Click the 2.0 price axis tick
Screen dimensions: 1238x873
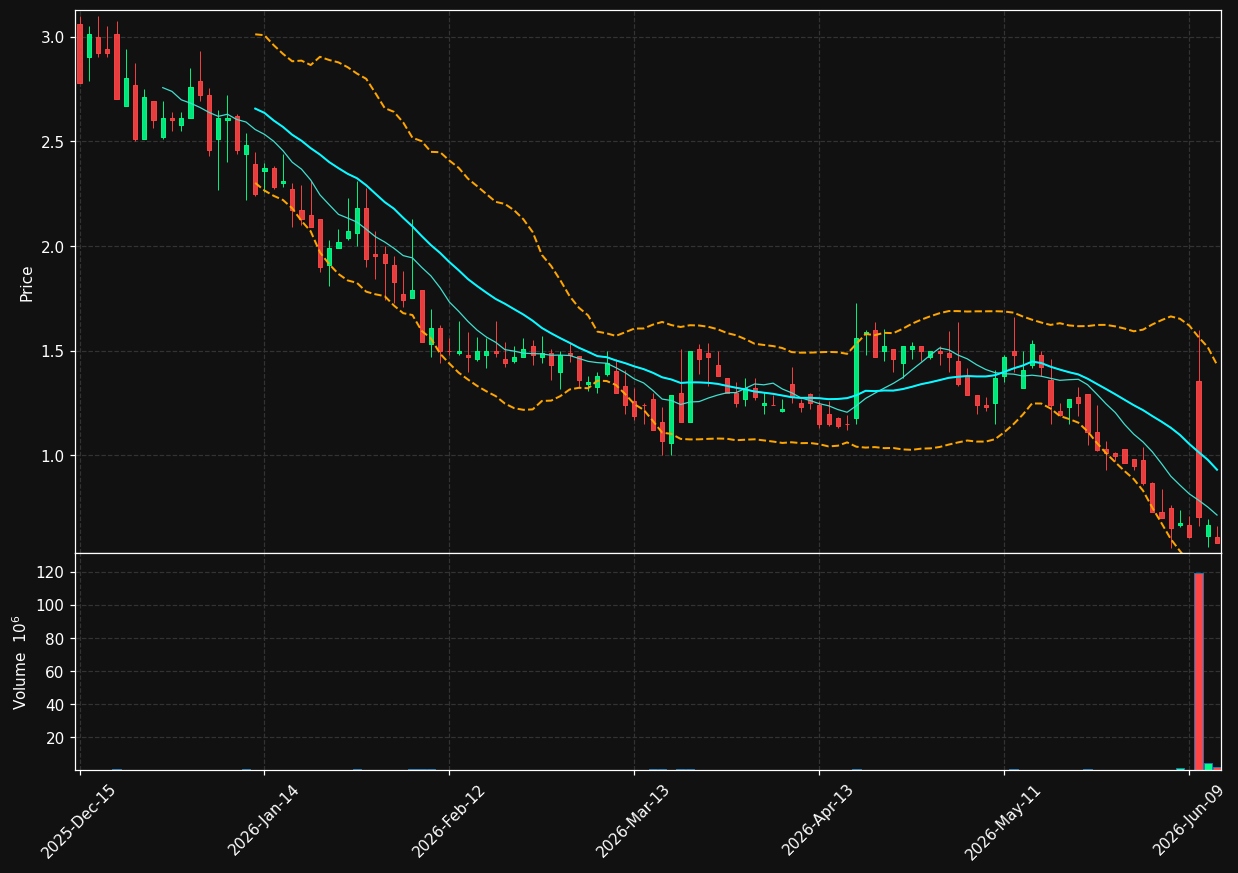point(54,246)
